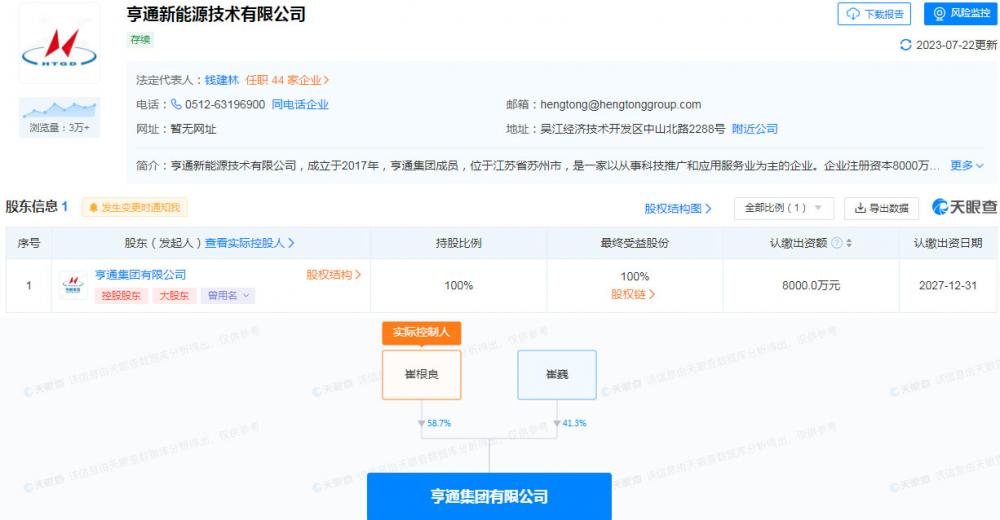1000x520 pixels.
Task: Click the 控股股东 tag
Action: [x=121, y=295]
